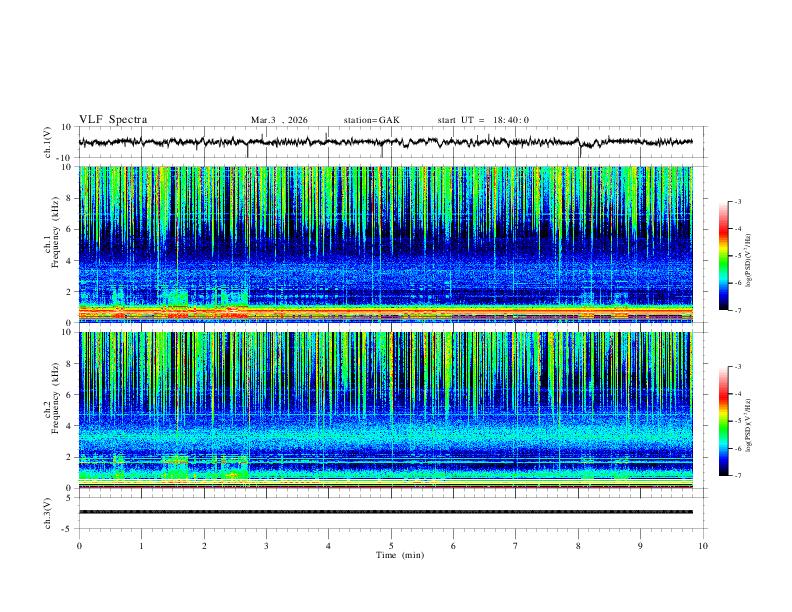
Task: Click the ch.2 PSD color scale bar
Action: pyautogui.click(x=724, y=421)
